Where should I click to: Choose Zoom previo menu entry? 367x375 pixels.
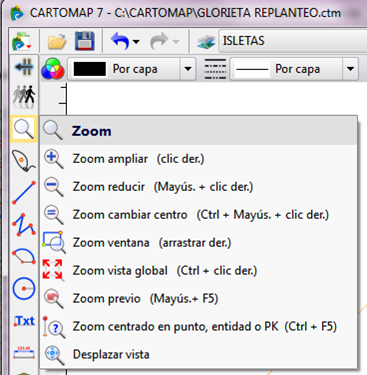(x=199, y=298)
